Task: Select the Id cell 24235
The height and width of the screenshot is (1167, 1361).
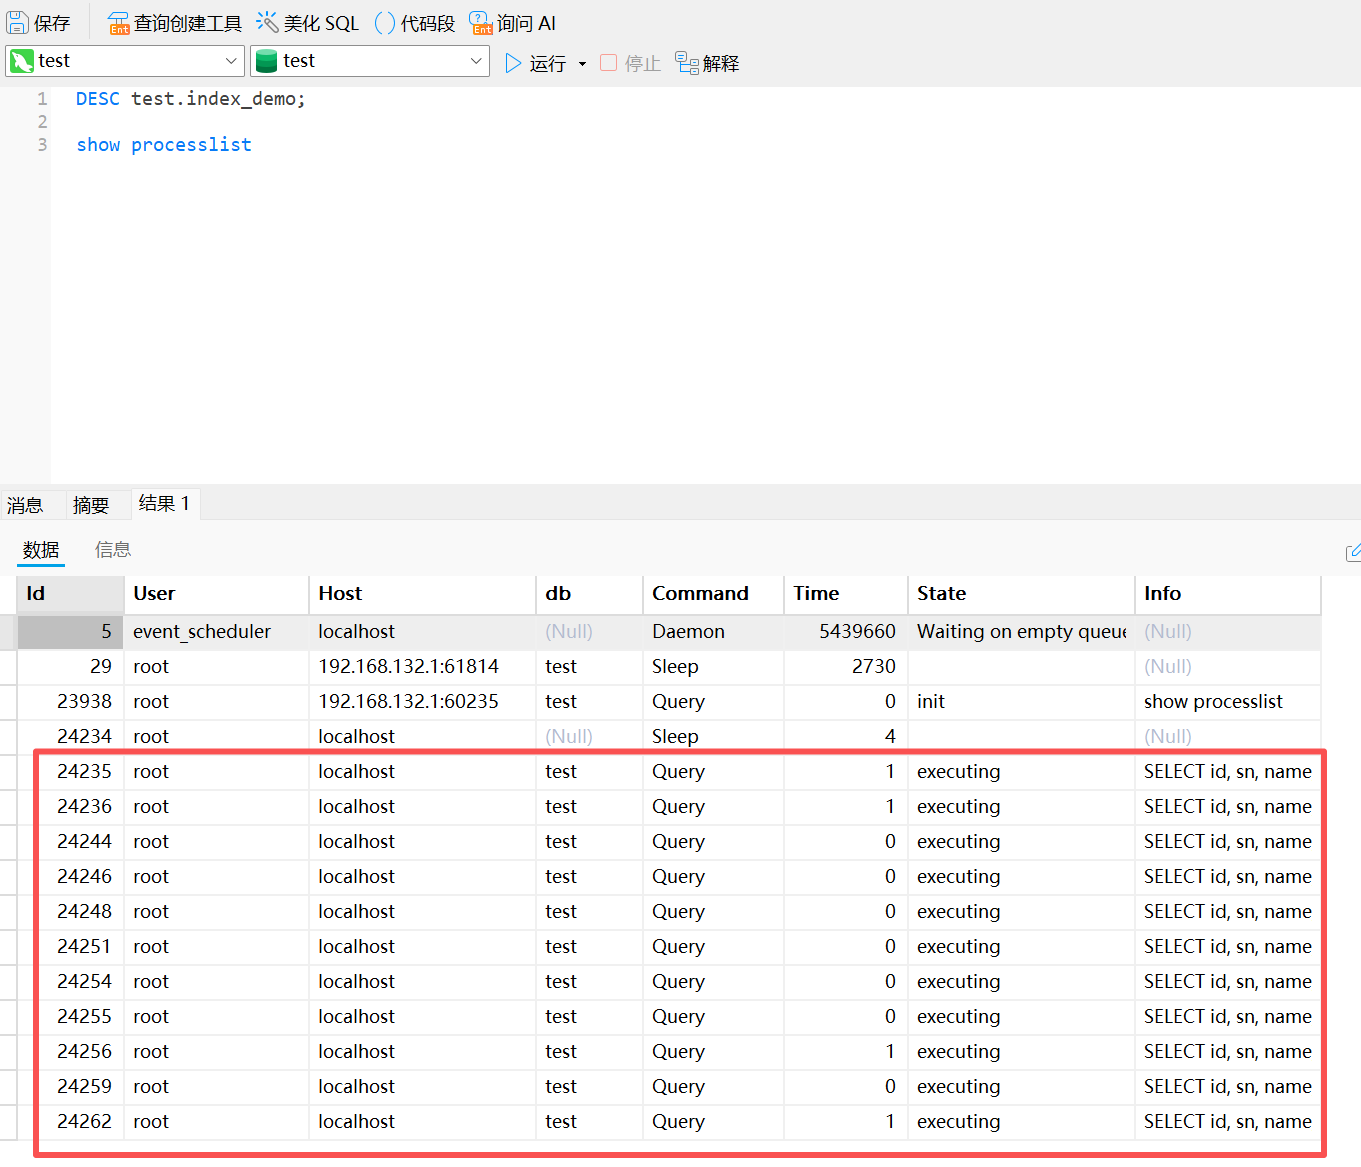Action: pyautogui.click(x=70, y=772)
